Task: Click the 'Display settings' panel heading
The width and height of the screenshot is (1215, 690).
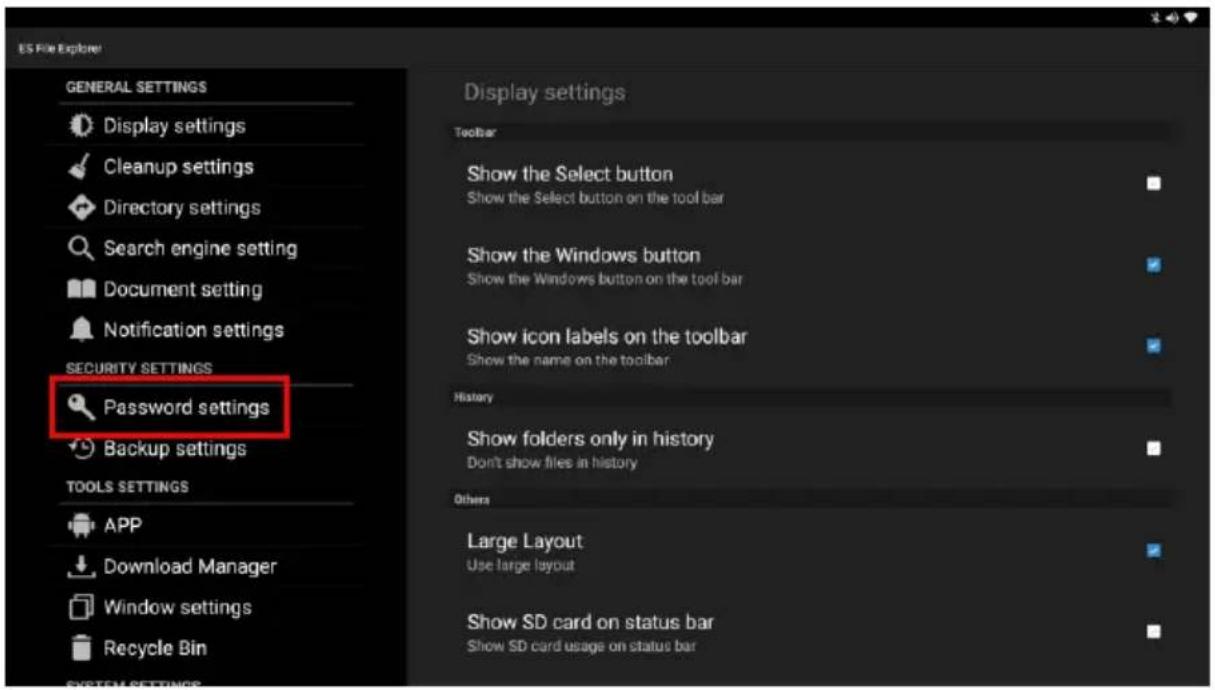Action: (545, 92)
